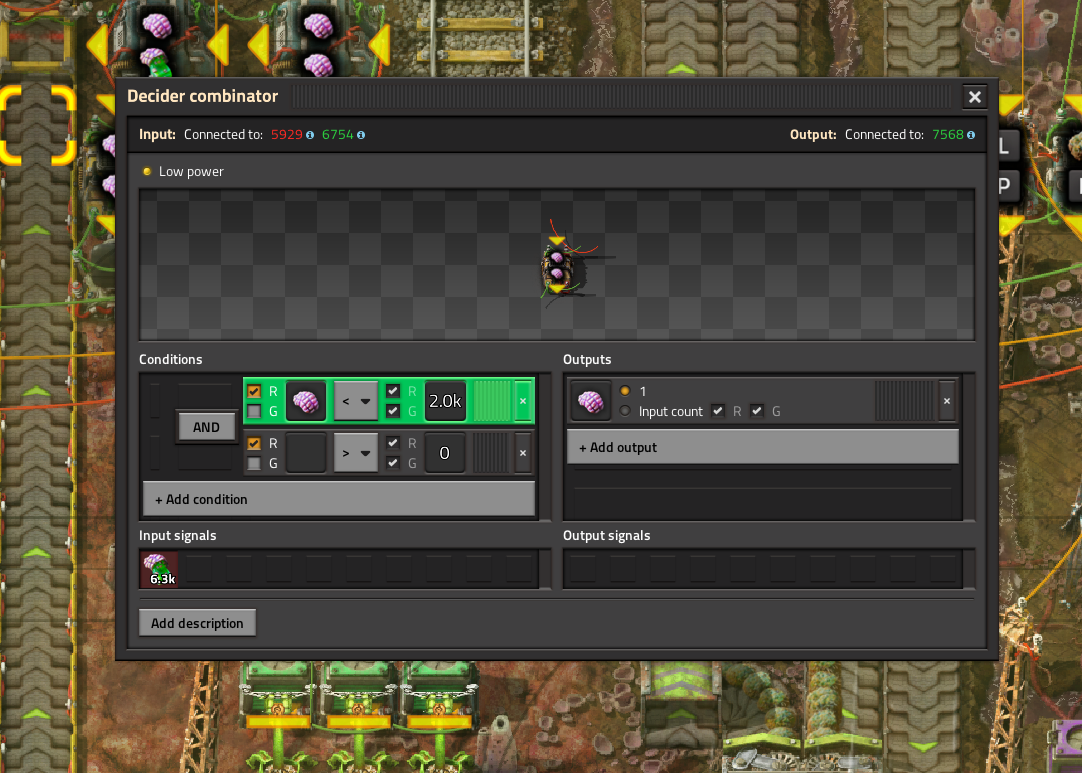Inspect the 6.3k input signal slot
The height and width of the screenshot is (773, 1082).
(159, 569)
